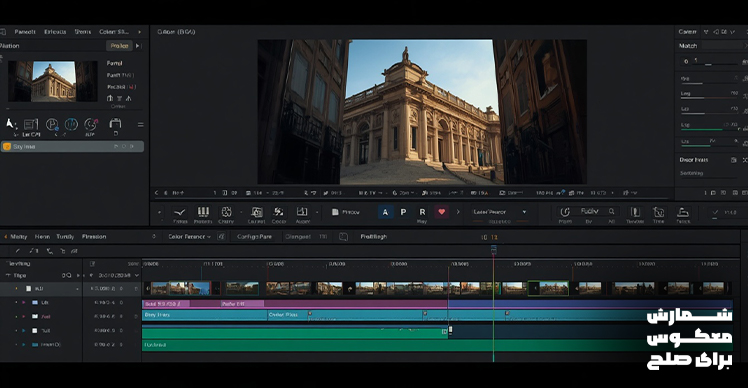Click the page icon beside the Preview label
The height and width of the screenshot is (388, 748).
[x=335, y=212]
